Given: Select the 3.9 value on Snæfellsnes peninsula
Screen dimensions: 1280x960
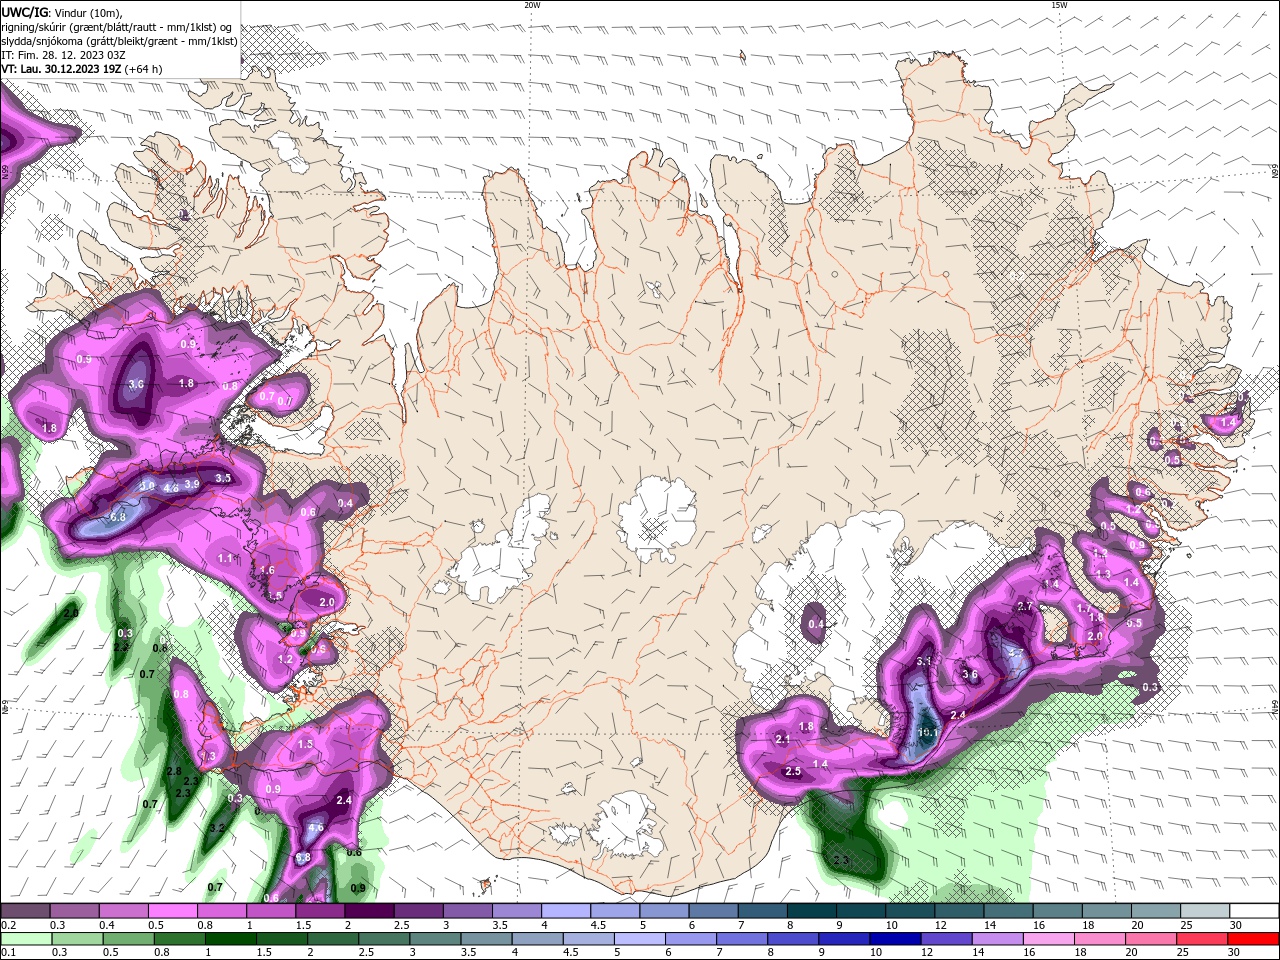Looking at the screenshot, I should coord(192,484).
